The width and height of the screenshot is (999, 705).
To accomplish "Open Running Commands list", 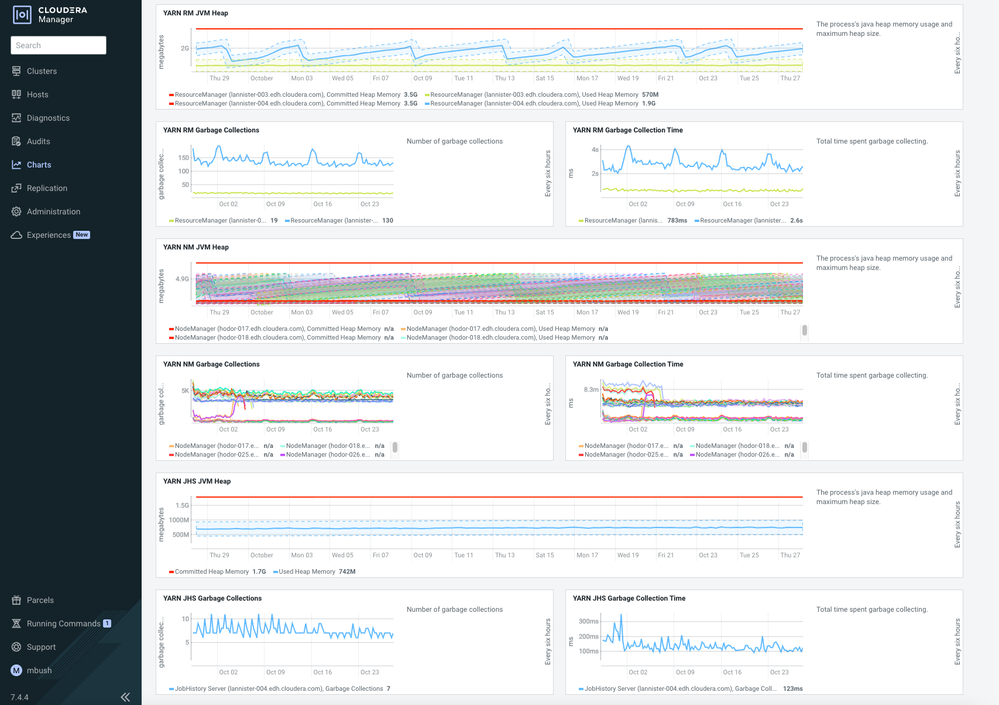I will (x=64, y=623).
